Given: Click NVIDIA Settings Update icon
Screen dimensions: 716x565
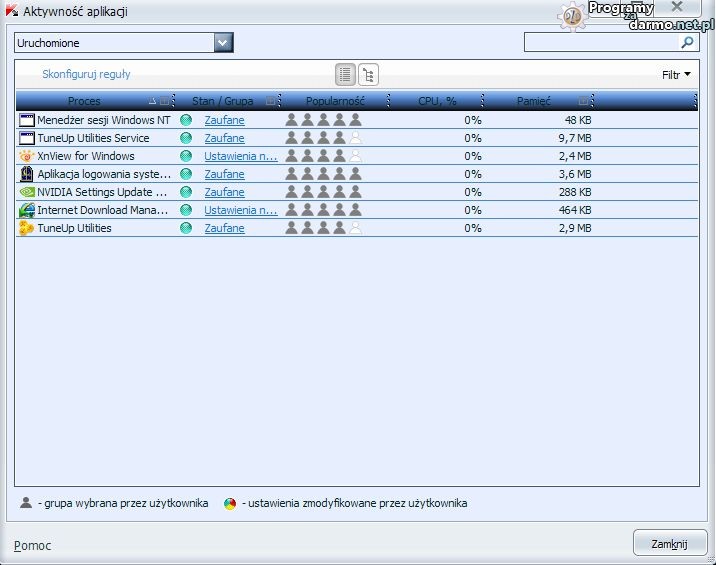Looking at the screenshot, I should point(27,192).
